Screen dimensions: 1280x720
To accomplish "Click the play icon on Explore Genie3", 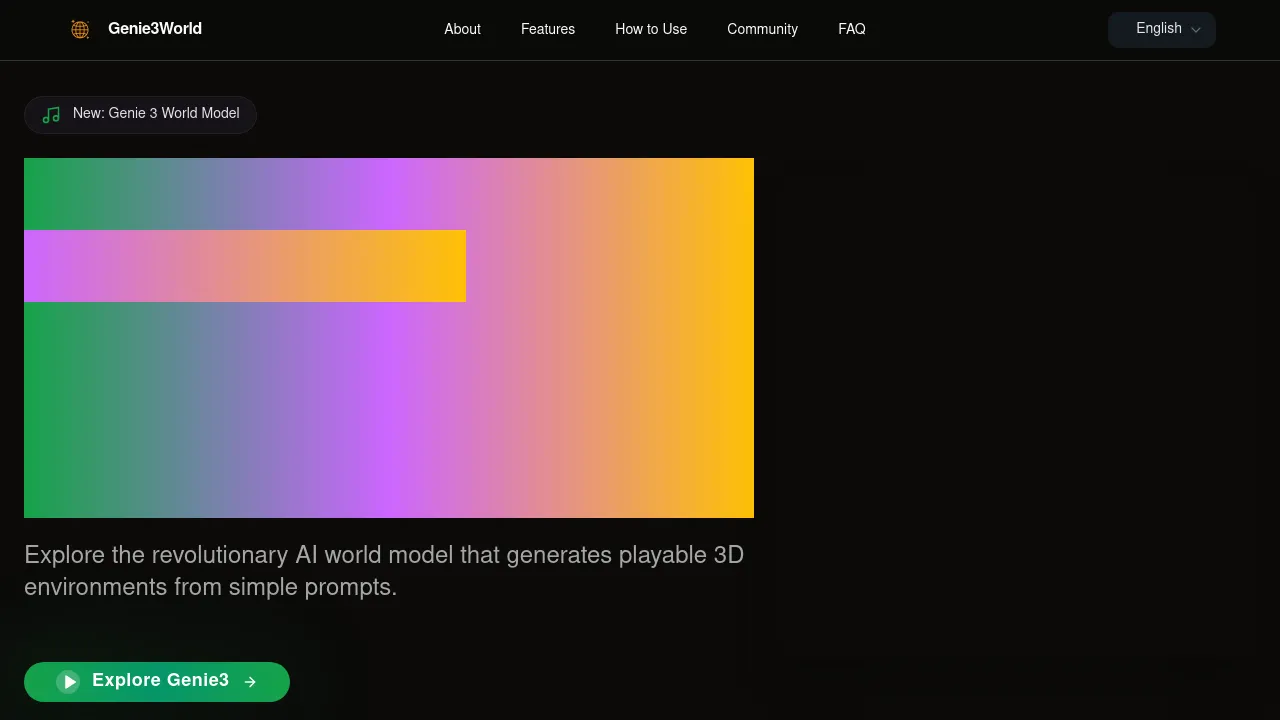I will click(68, 682).
